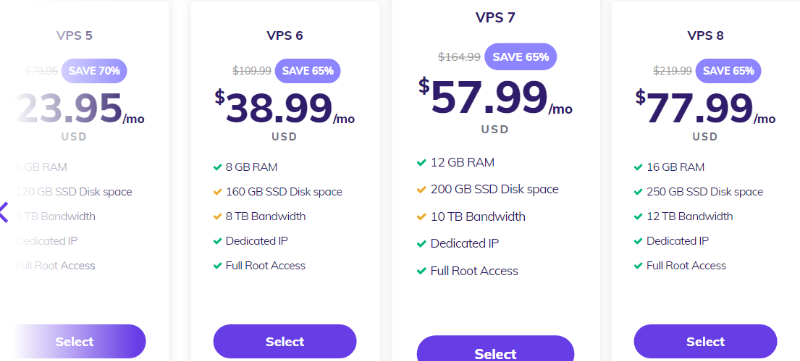Screen dimensions: 800x361
Task: Click orange checkmark beside 8 TB Bandwidth
Action: pos(217,217)
